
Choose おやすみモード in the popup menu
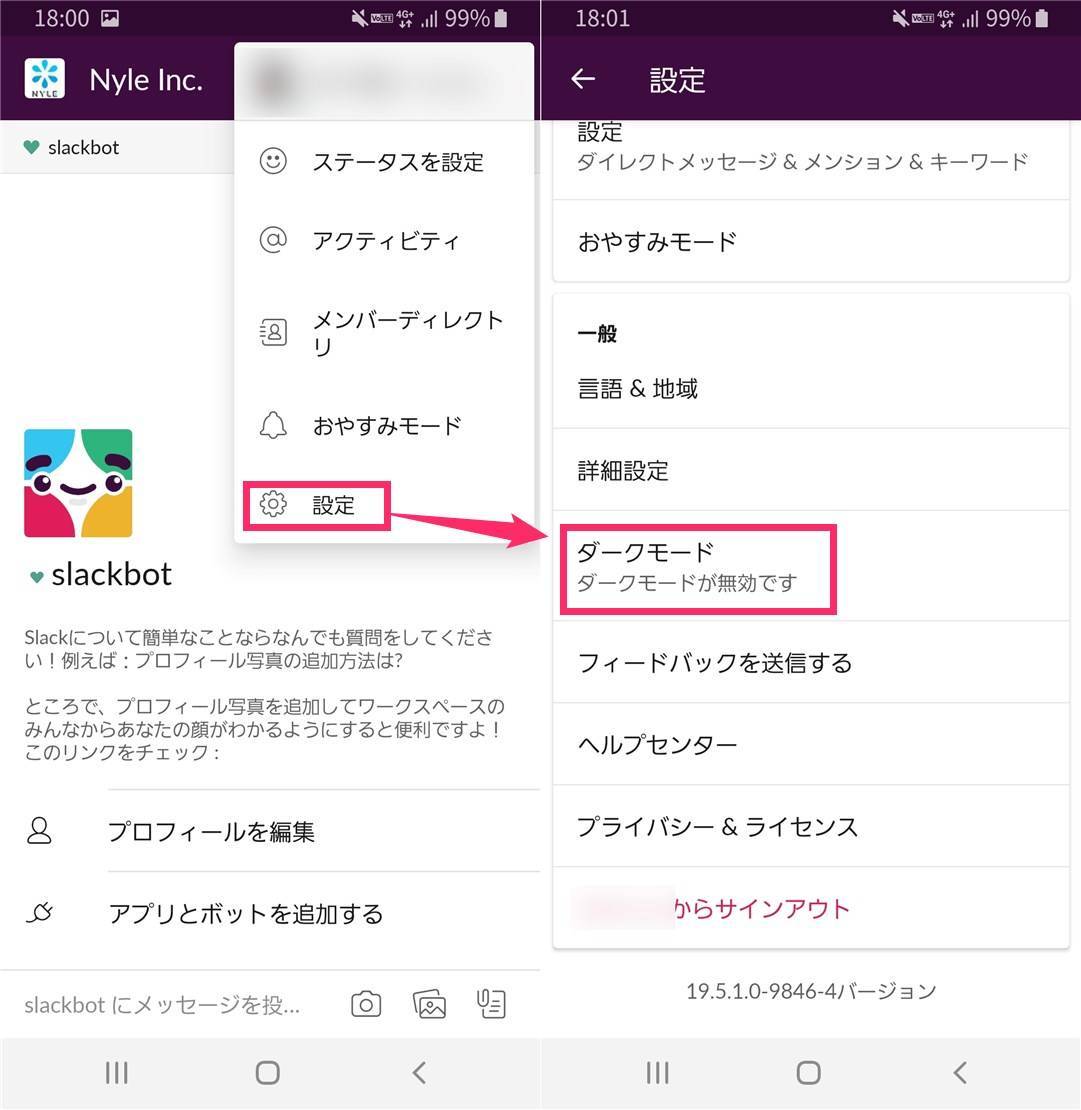pos(384,425)
